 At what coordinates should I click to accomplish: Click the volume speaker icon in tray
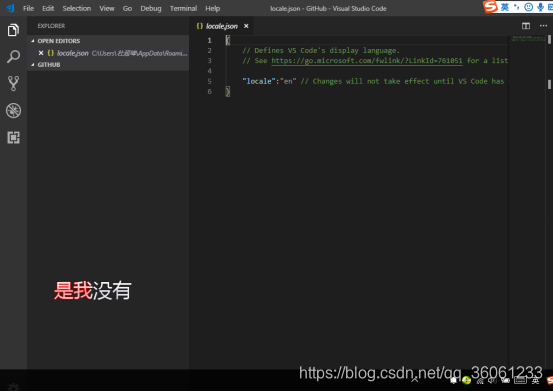(x=492, y=380)
